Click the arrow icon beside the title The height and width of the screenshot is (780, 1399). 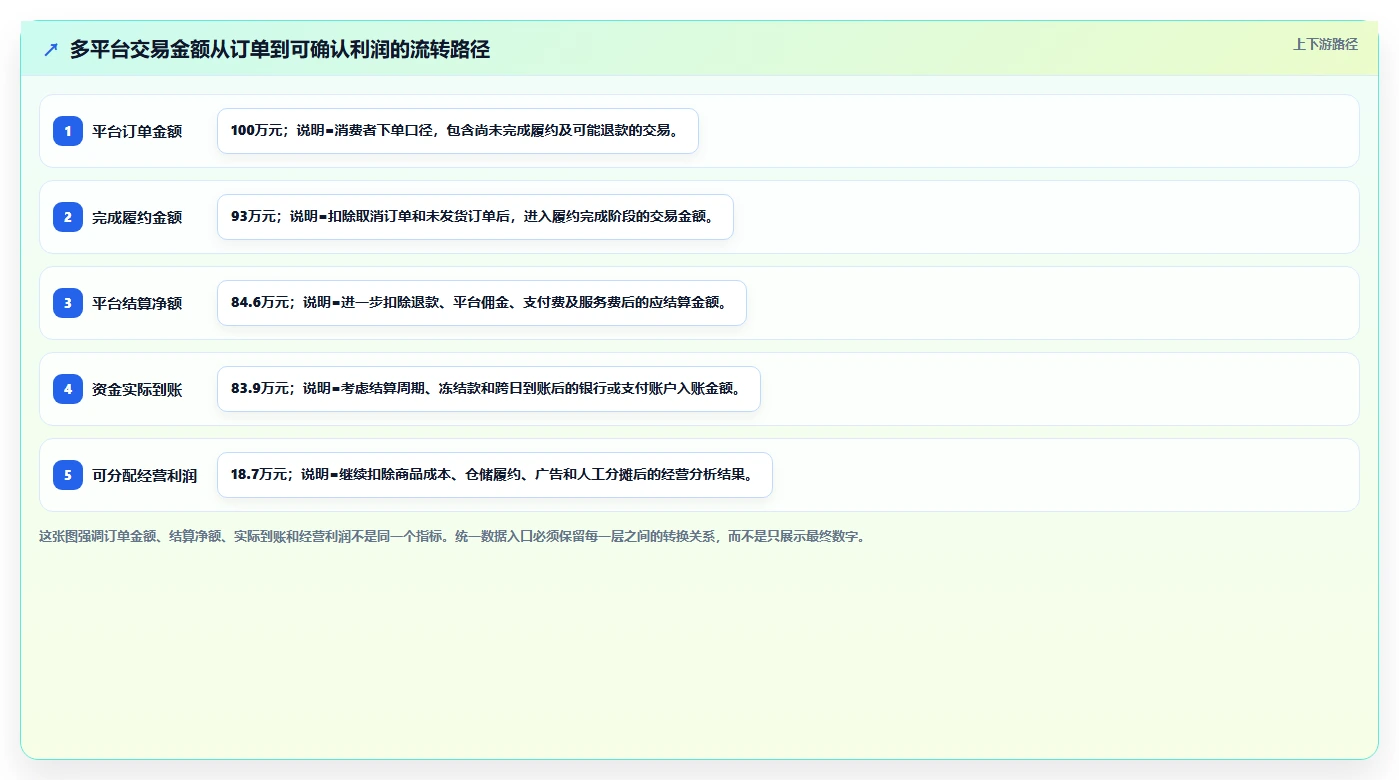(x=51, y=50)
